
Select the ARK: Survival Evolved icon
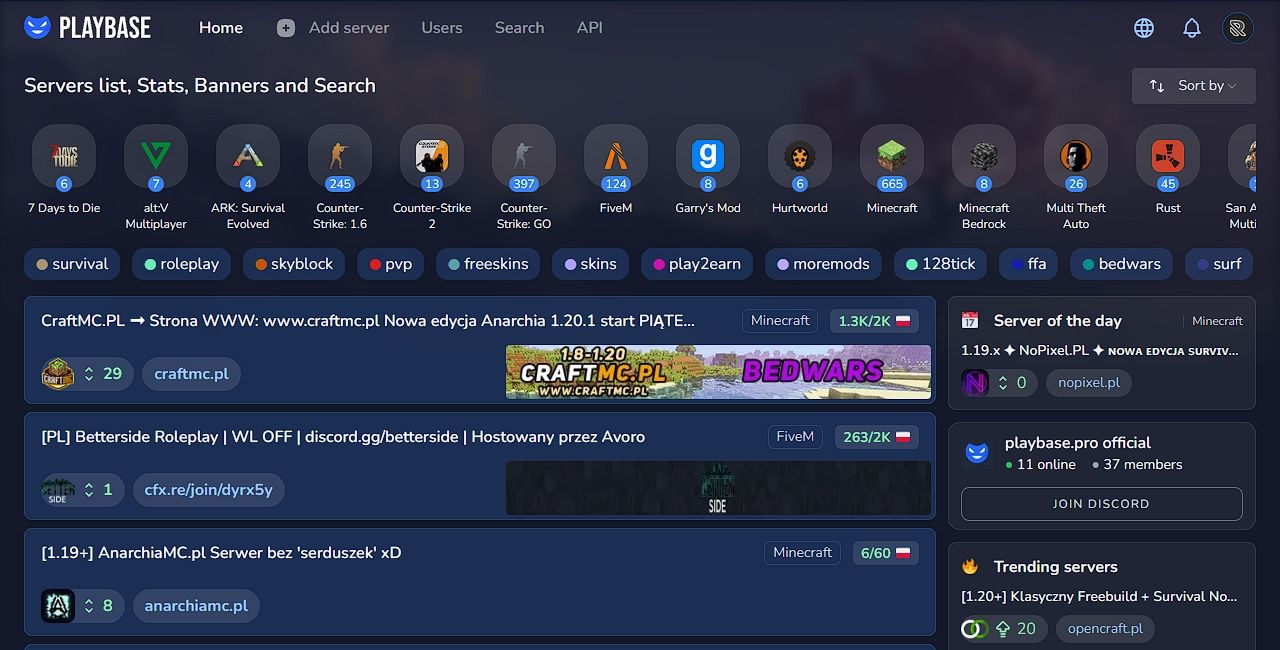tap(247, 156)
